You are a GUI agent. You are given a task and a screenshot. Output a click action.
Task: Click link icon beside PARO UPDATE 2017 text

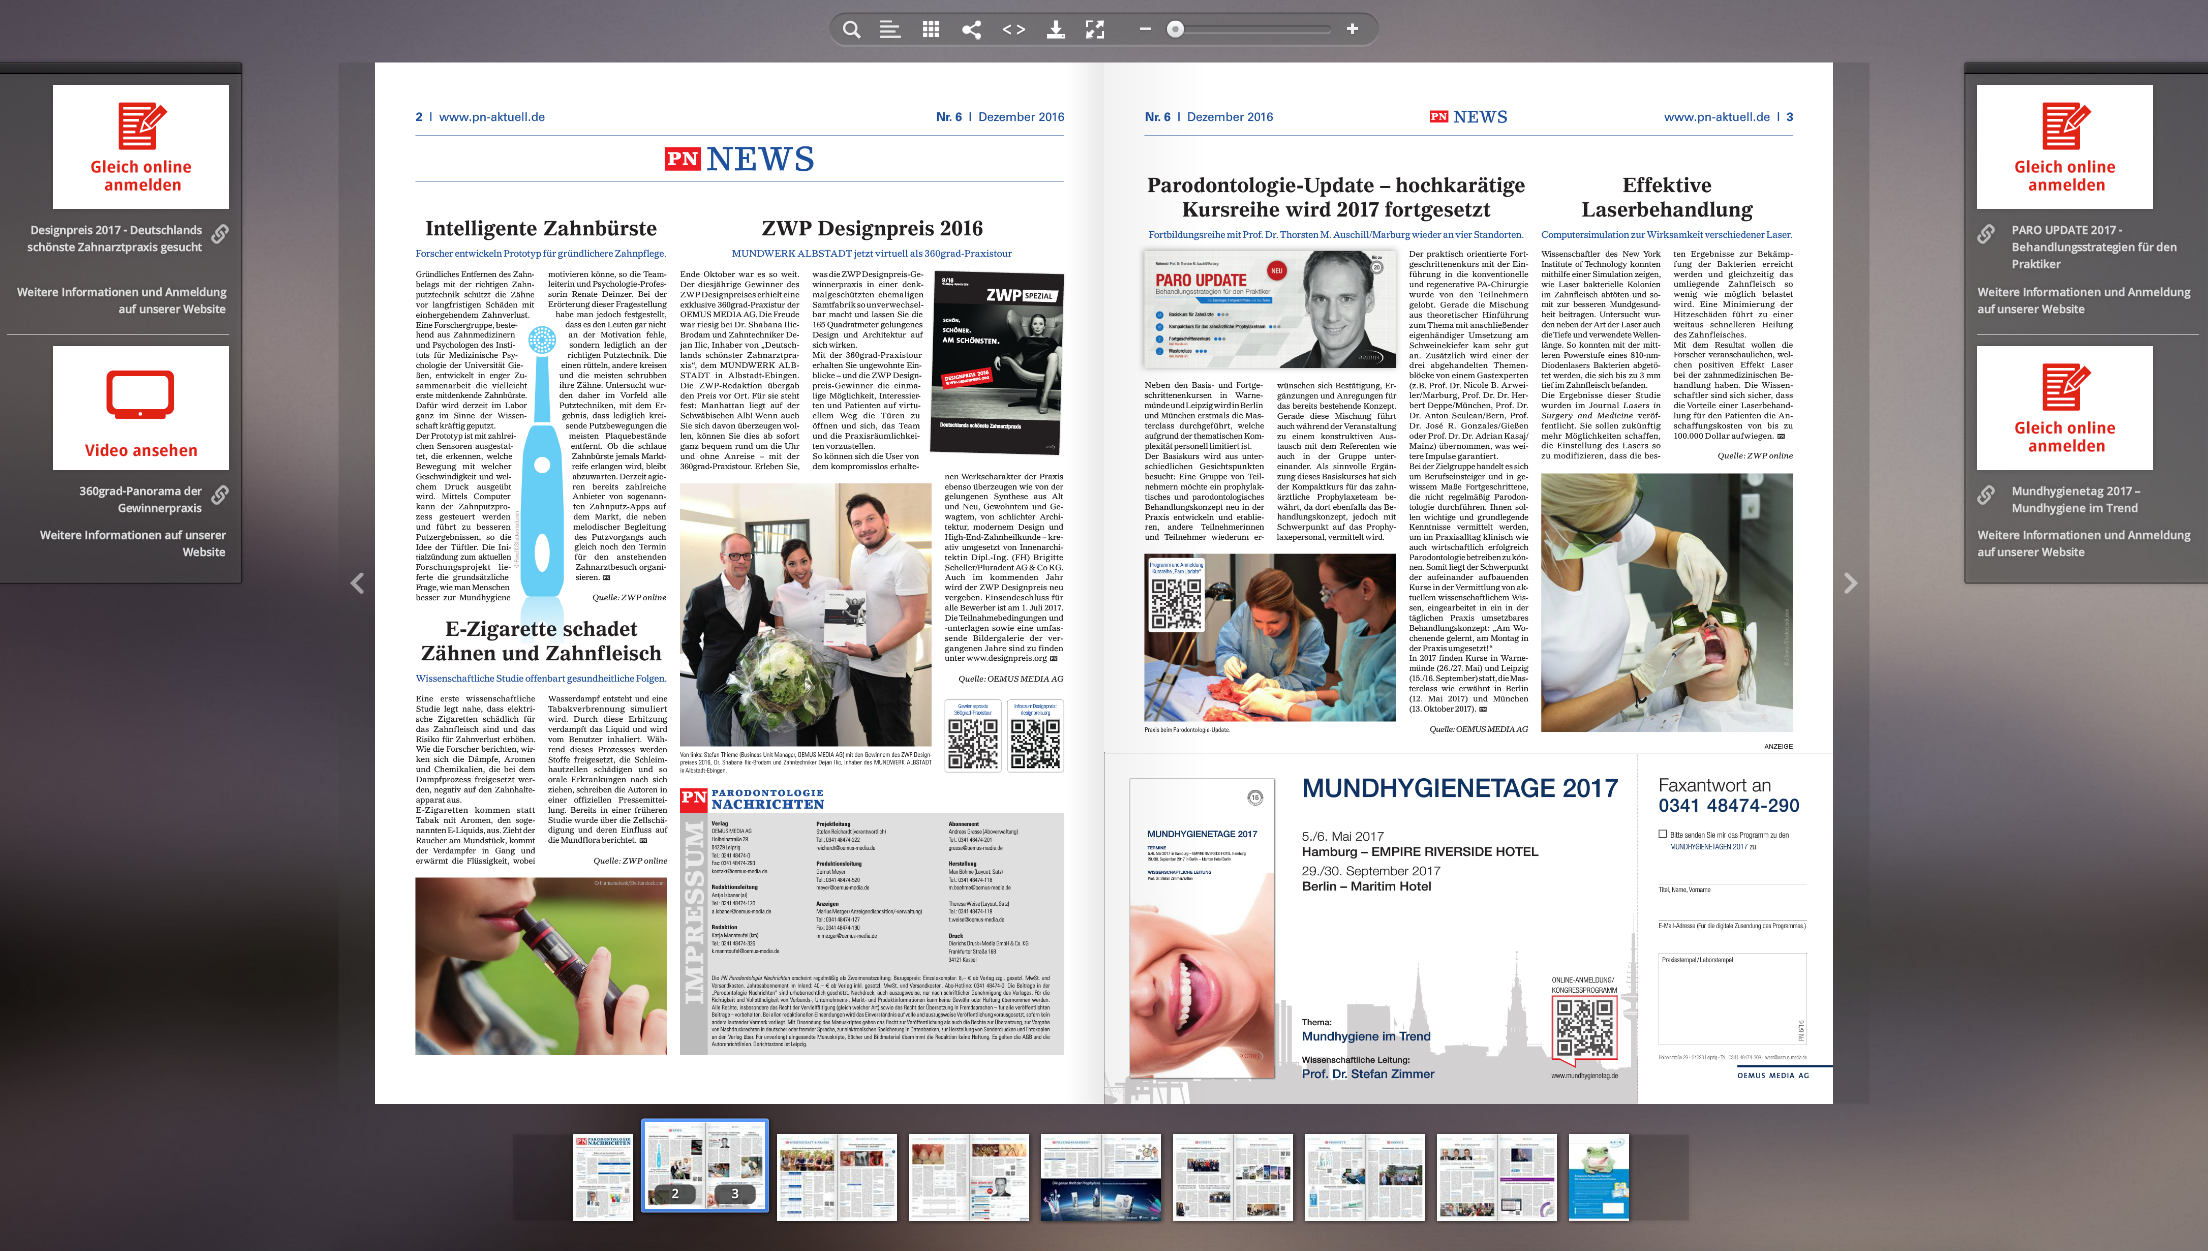tap(1986, 234)
